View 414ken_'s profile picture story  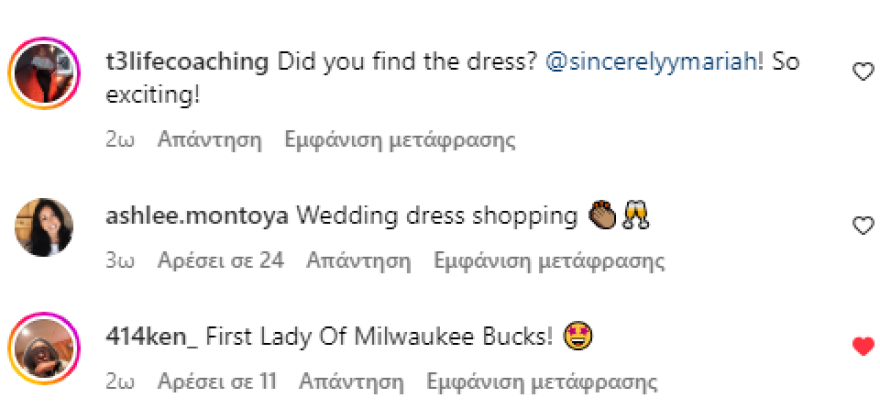pyautogui.click(x=43, y=349)
